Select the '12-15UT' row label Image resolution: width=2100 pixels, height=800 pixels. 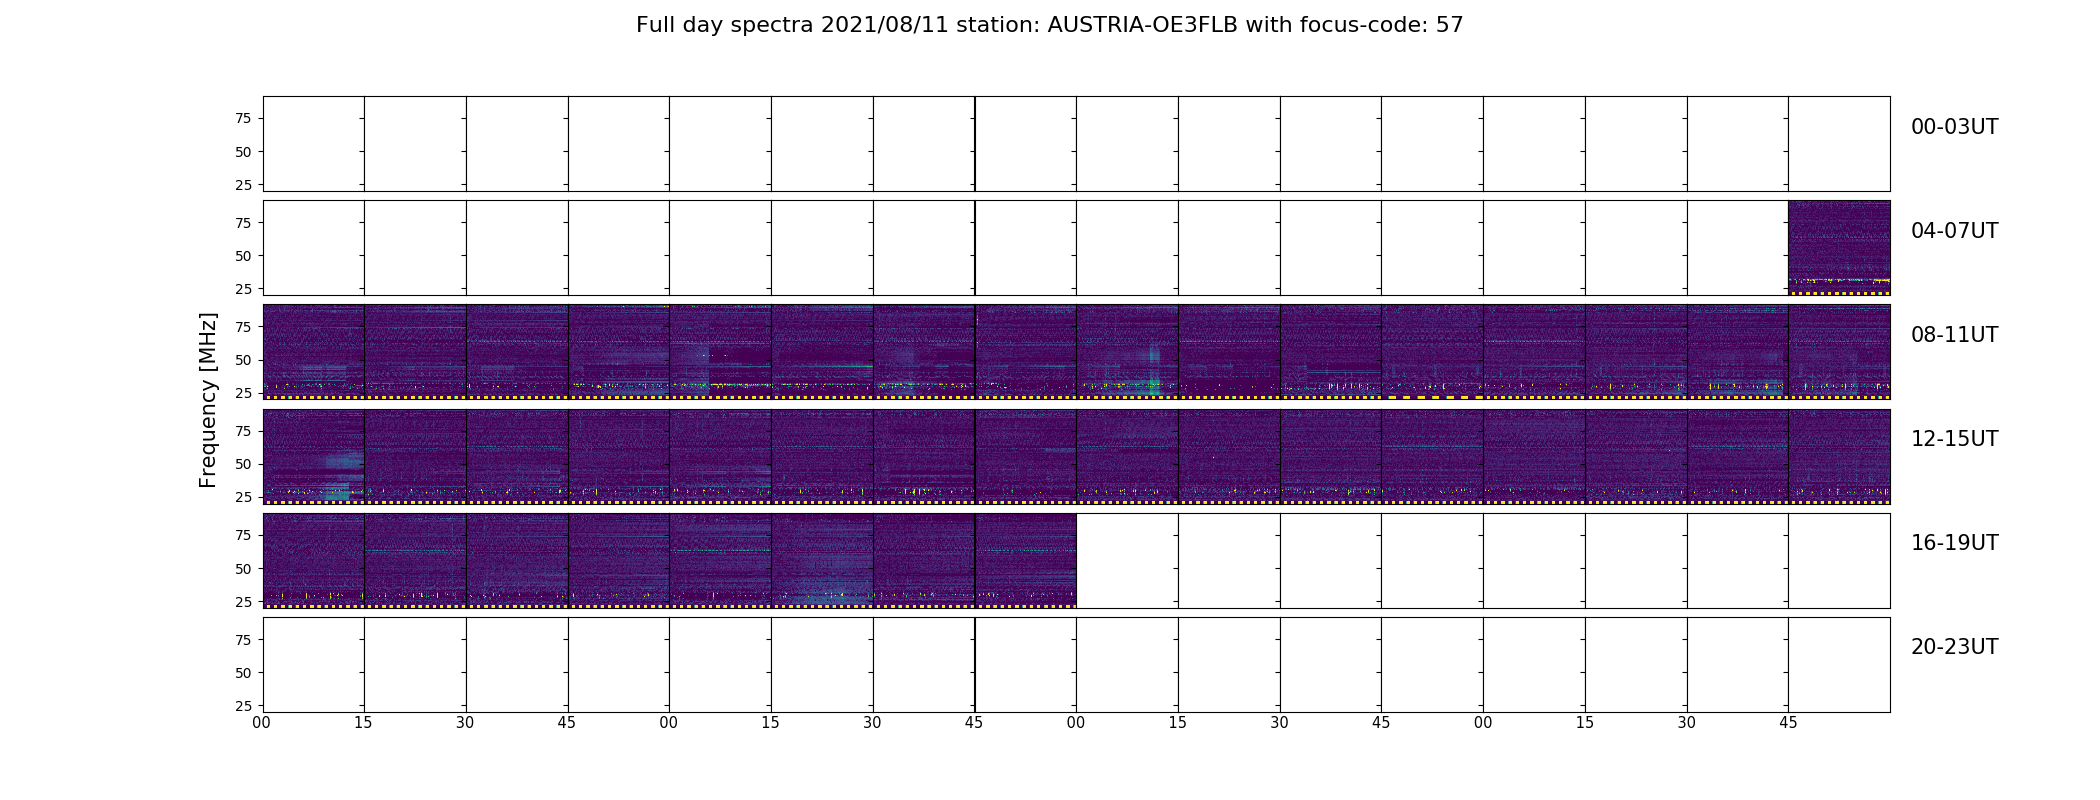(x=1954, y=439)
